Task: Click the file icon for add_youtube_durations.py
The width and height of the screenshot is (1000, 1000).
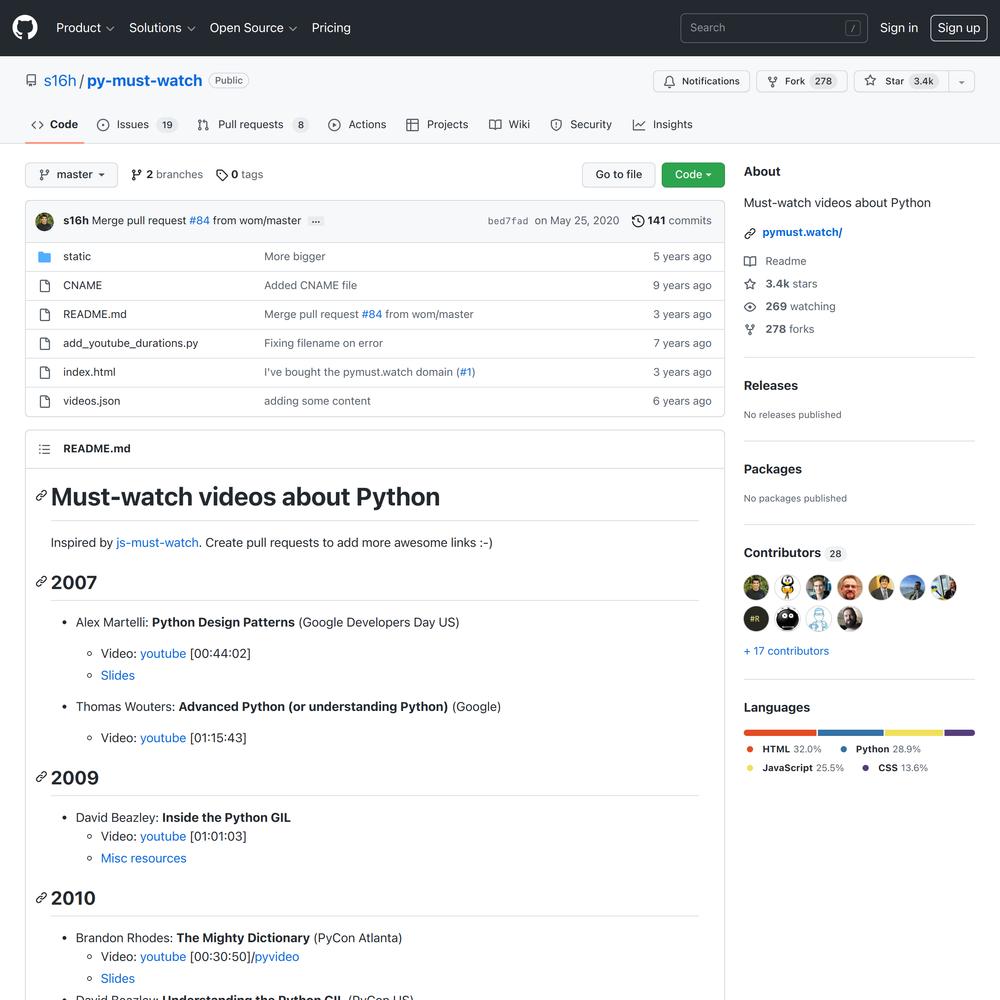Action: [45, 343]
